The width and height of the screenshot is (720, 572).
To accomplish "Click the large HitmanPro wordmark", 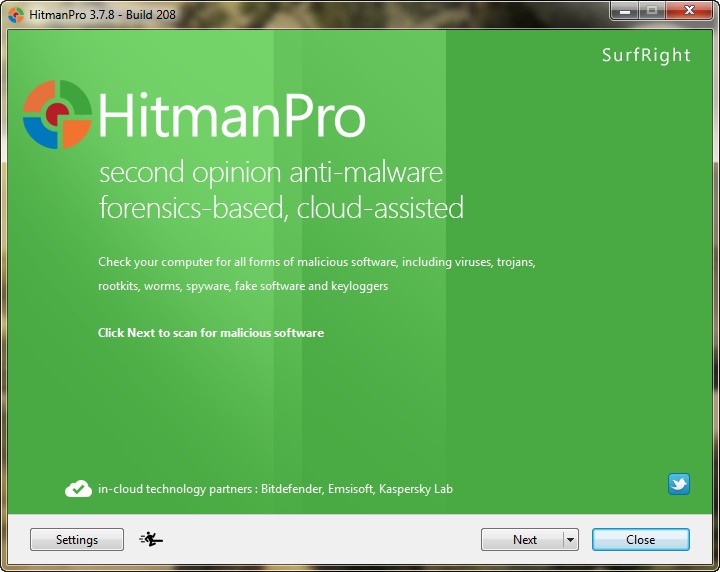I will (232, 115).
